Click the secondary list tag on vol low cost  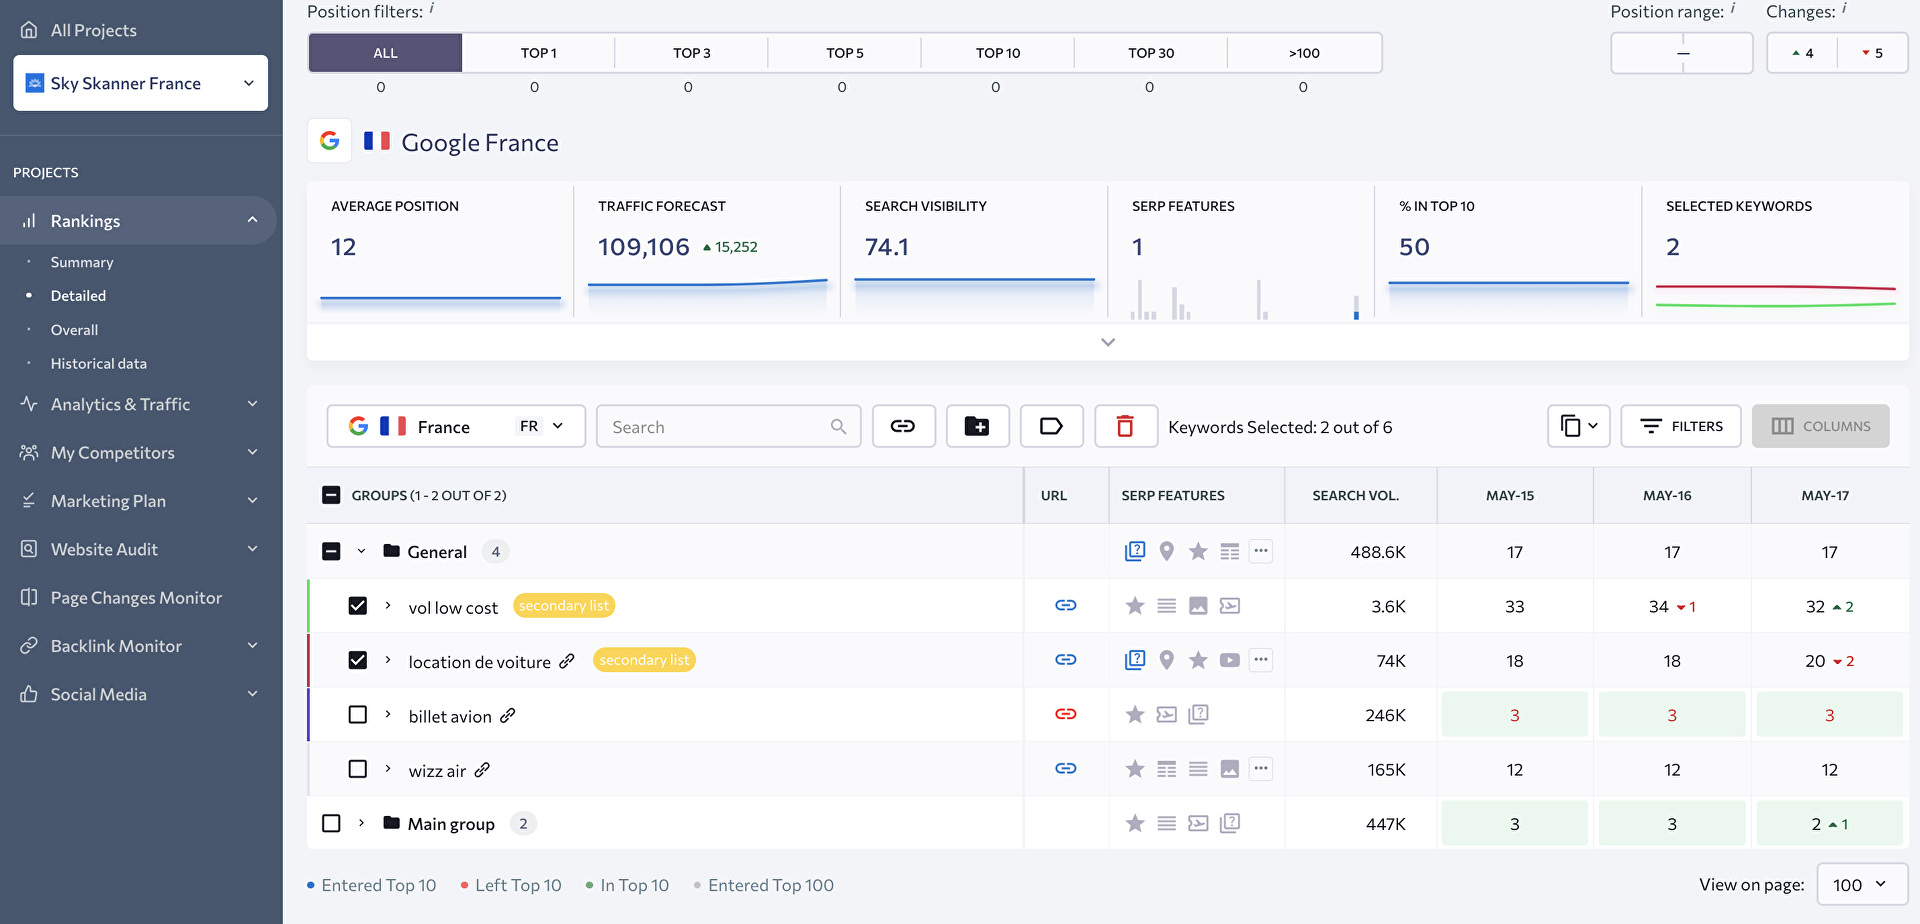pyautogui.click(x=564, y=605)
